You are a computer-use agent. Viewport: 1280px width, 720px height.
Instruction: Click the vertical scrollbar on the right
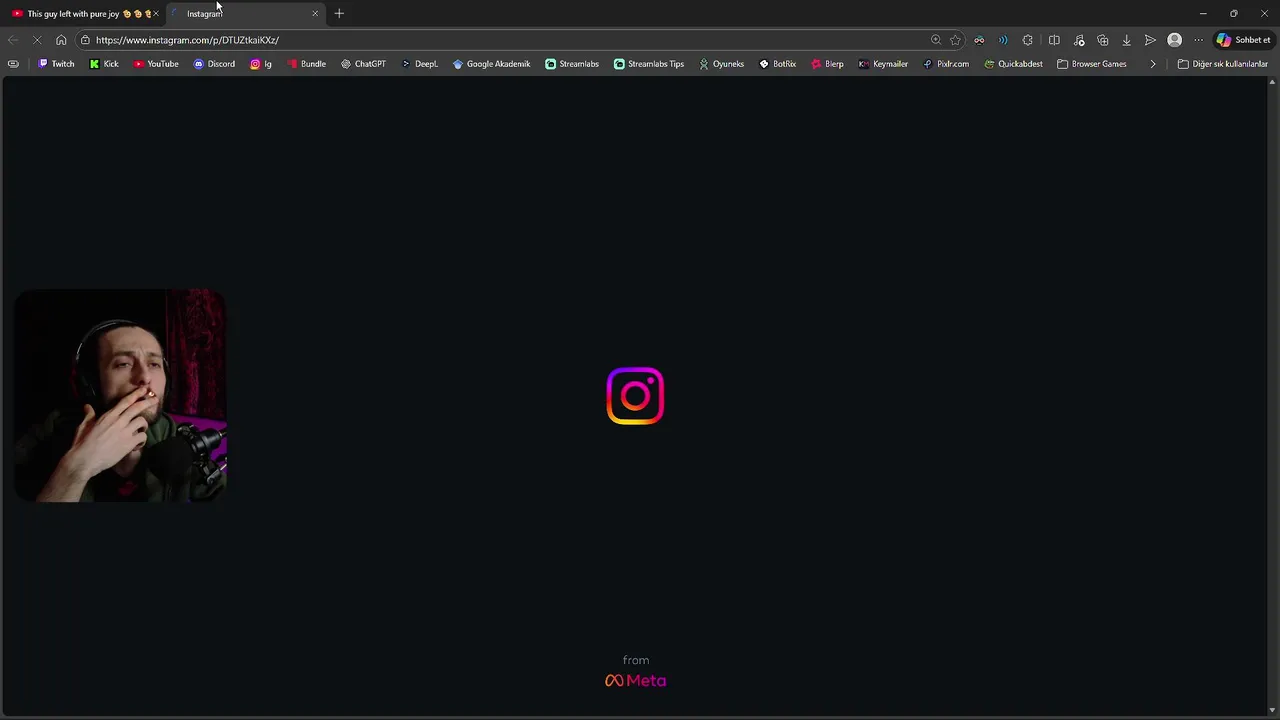coord(1274,395)
